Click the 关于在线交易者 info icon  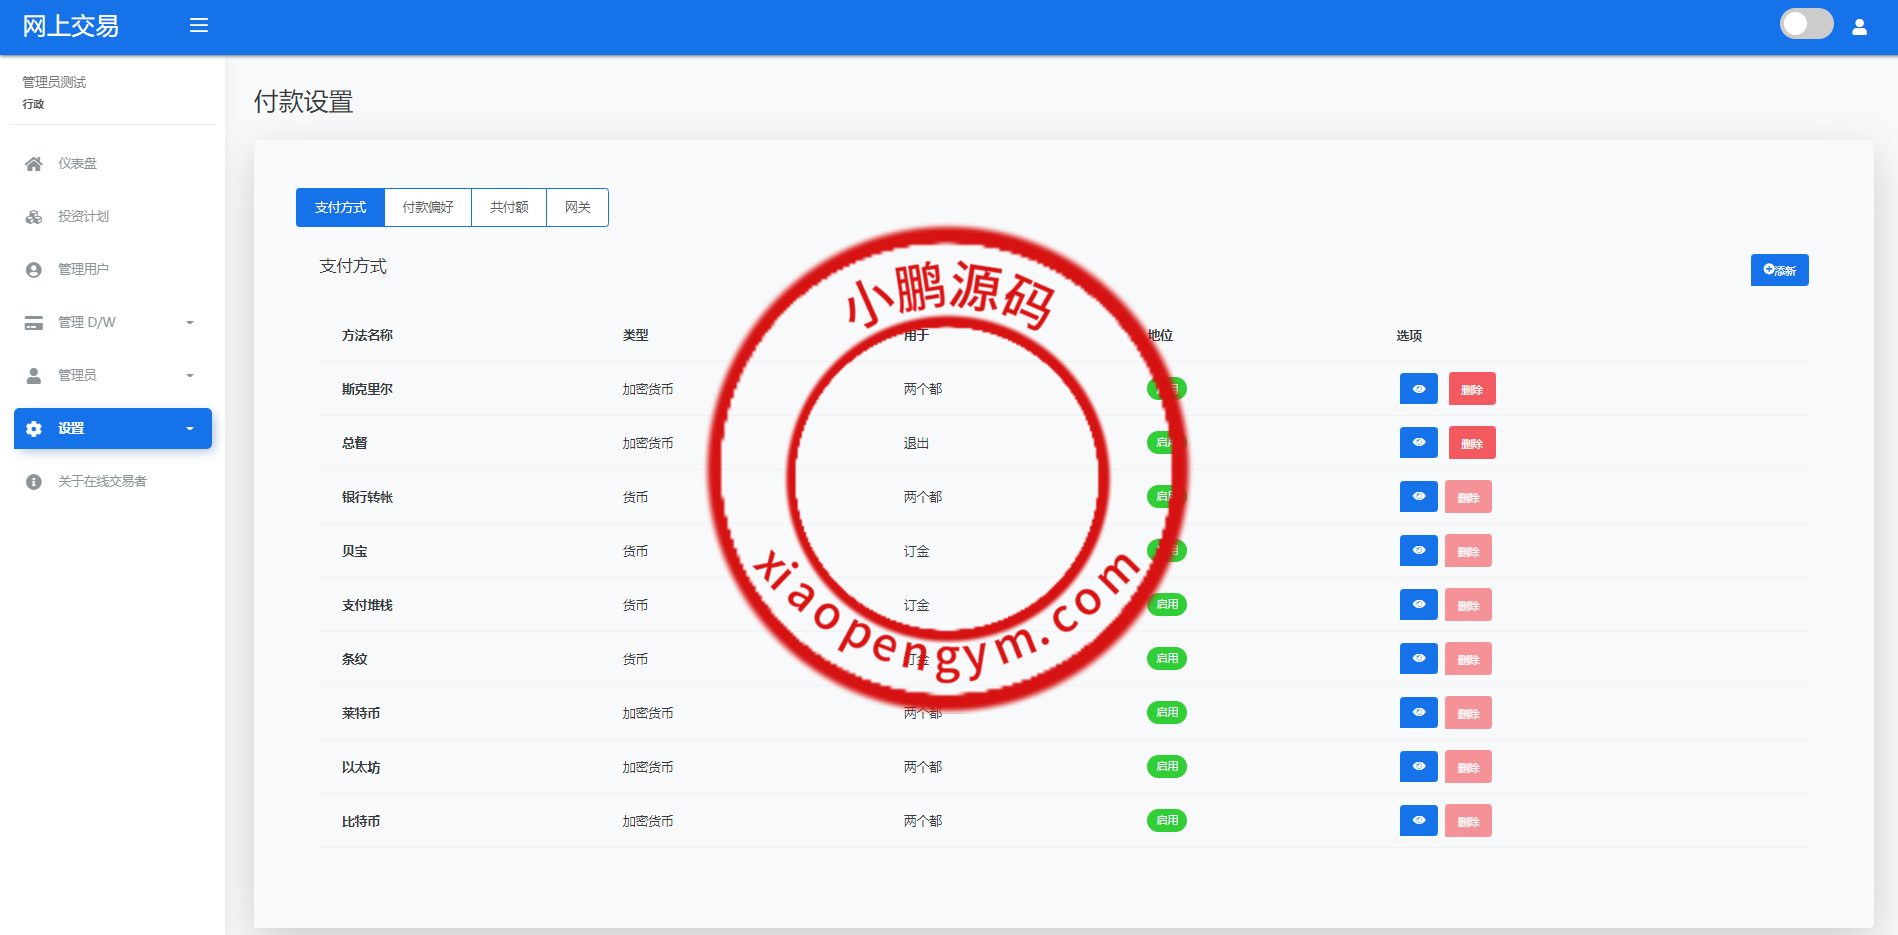(x=34, y=482)
